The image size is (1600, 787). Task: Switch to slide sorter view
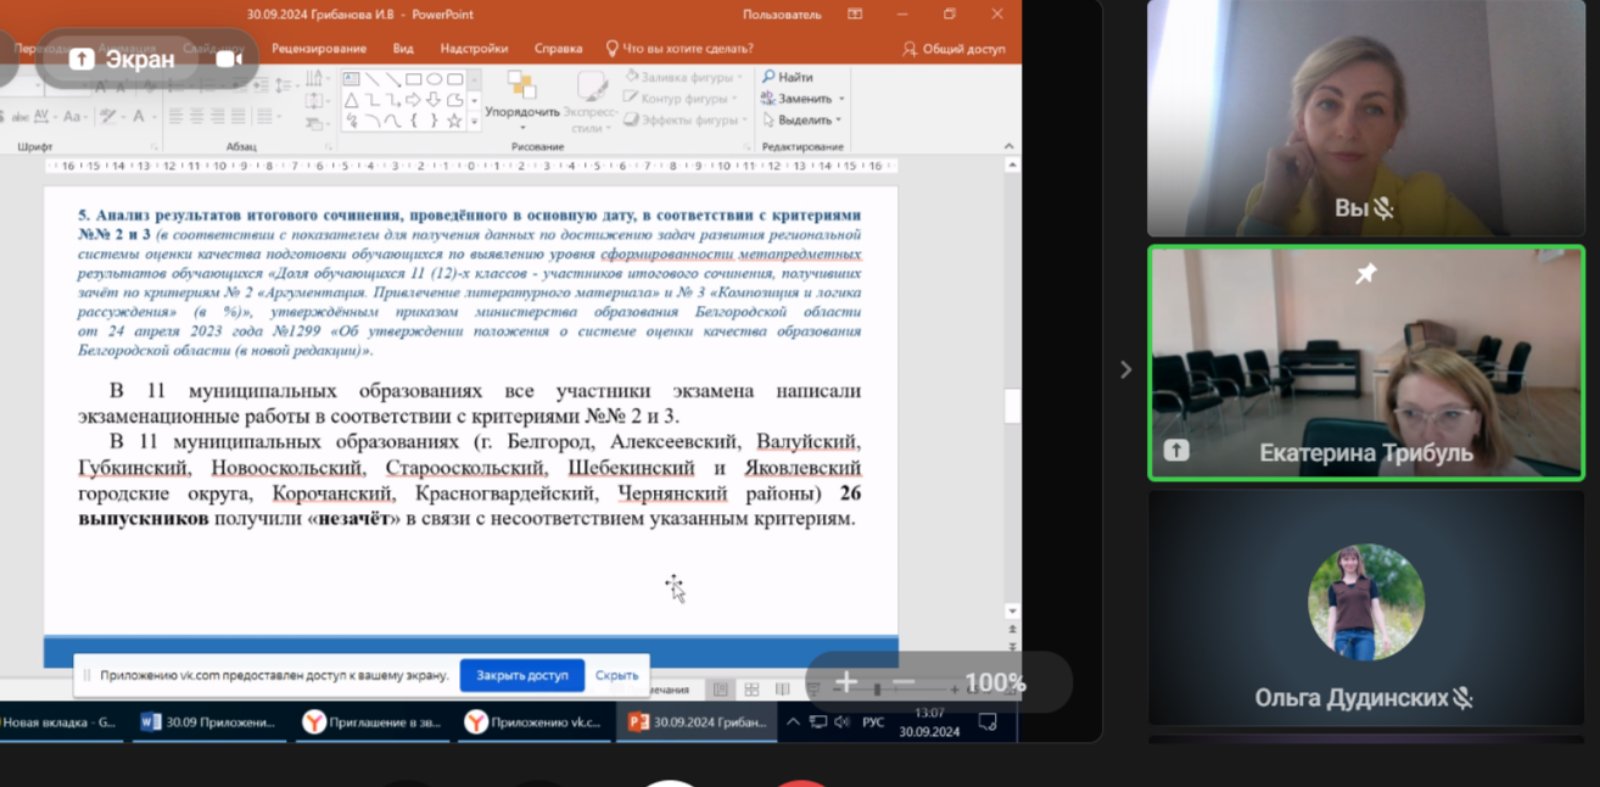752,689
